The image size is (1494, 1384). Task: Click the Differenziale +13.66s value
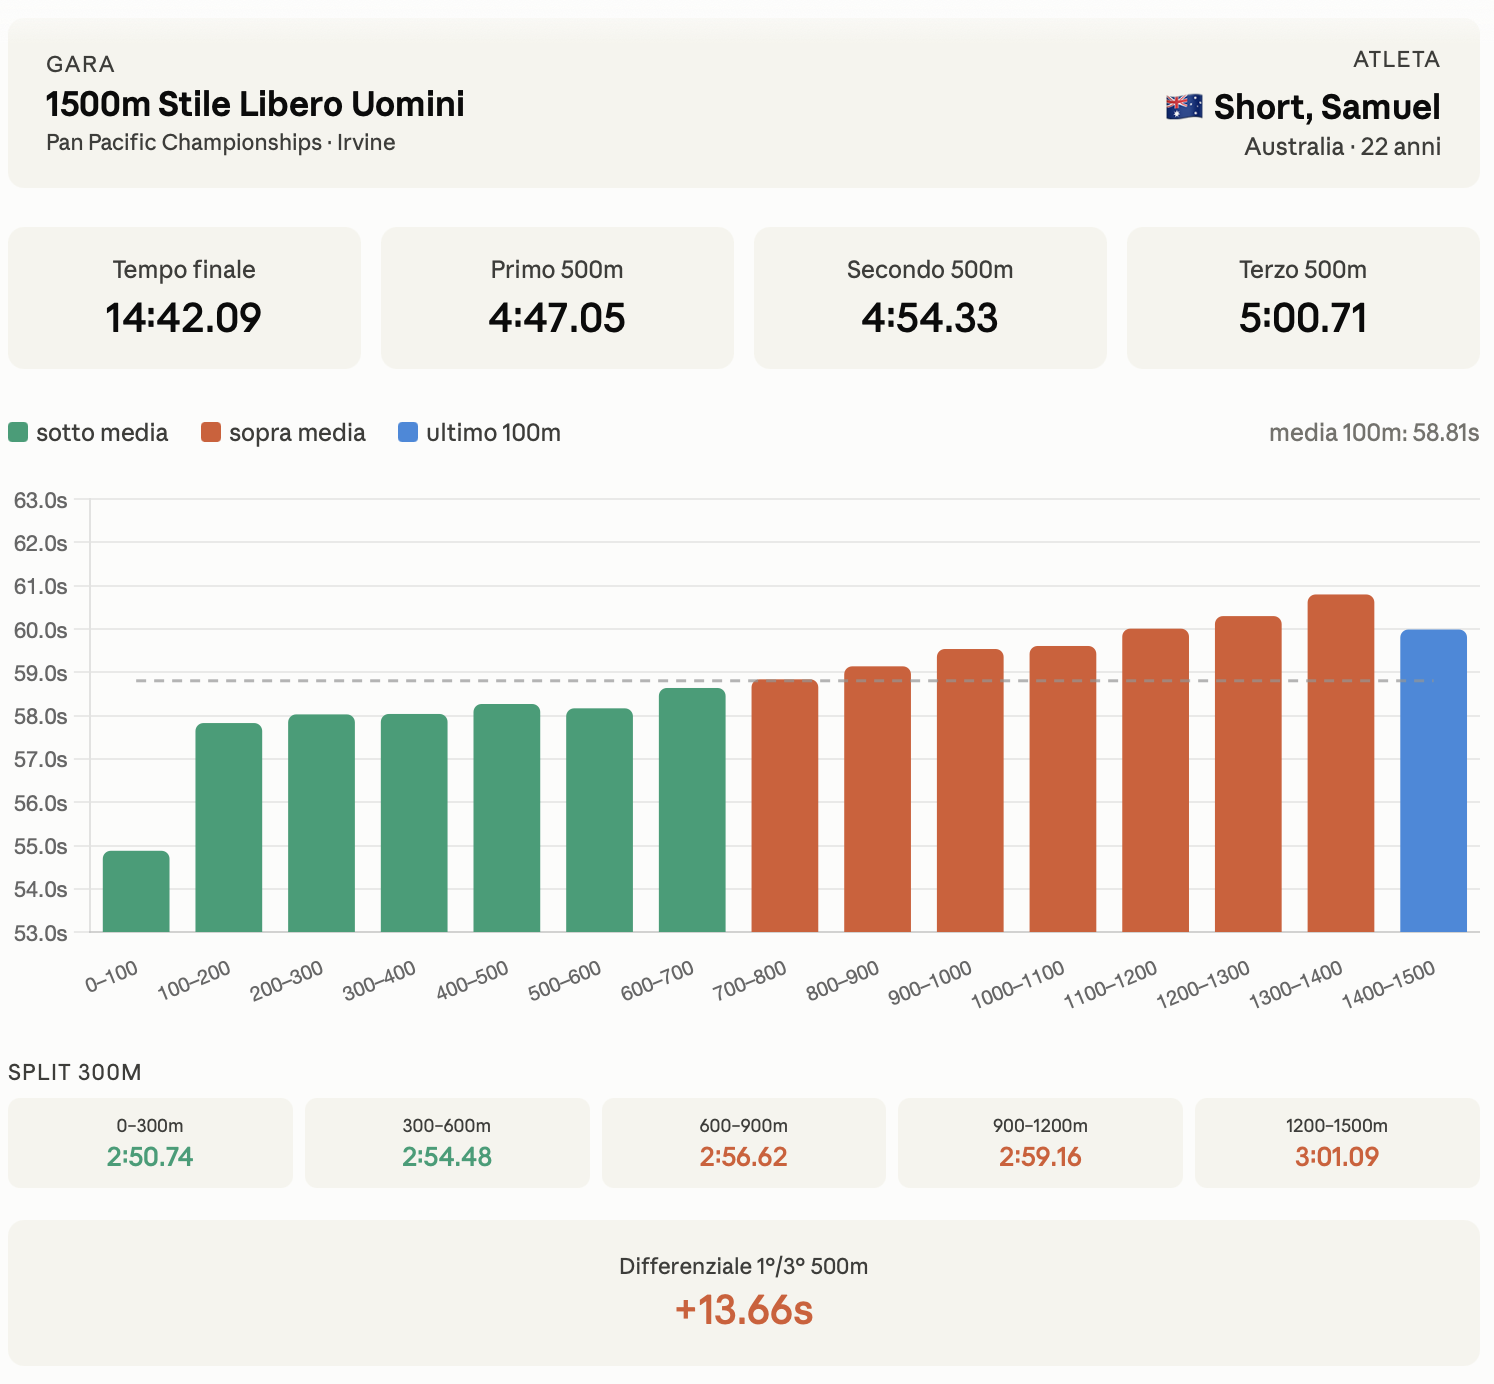pyautogui.click(x=744, y=1309)
